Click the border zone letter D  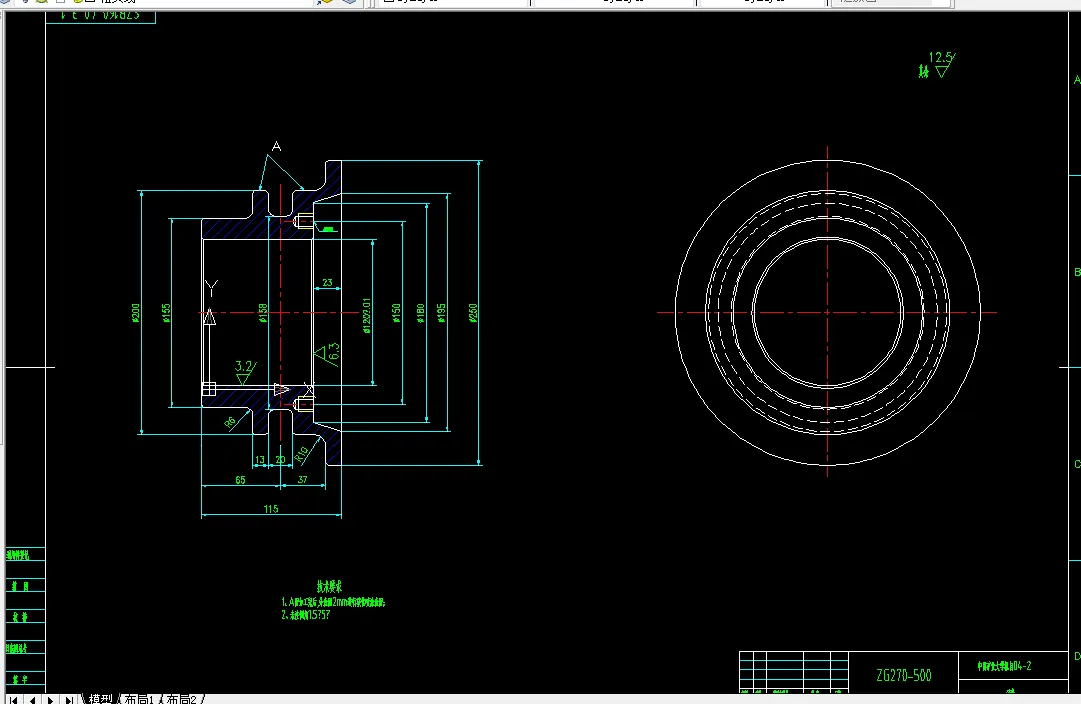[x=1077, y=656]
